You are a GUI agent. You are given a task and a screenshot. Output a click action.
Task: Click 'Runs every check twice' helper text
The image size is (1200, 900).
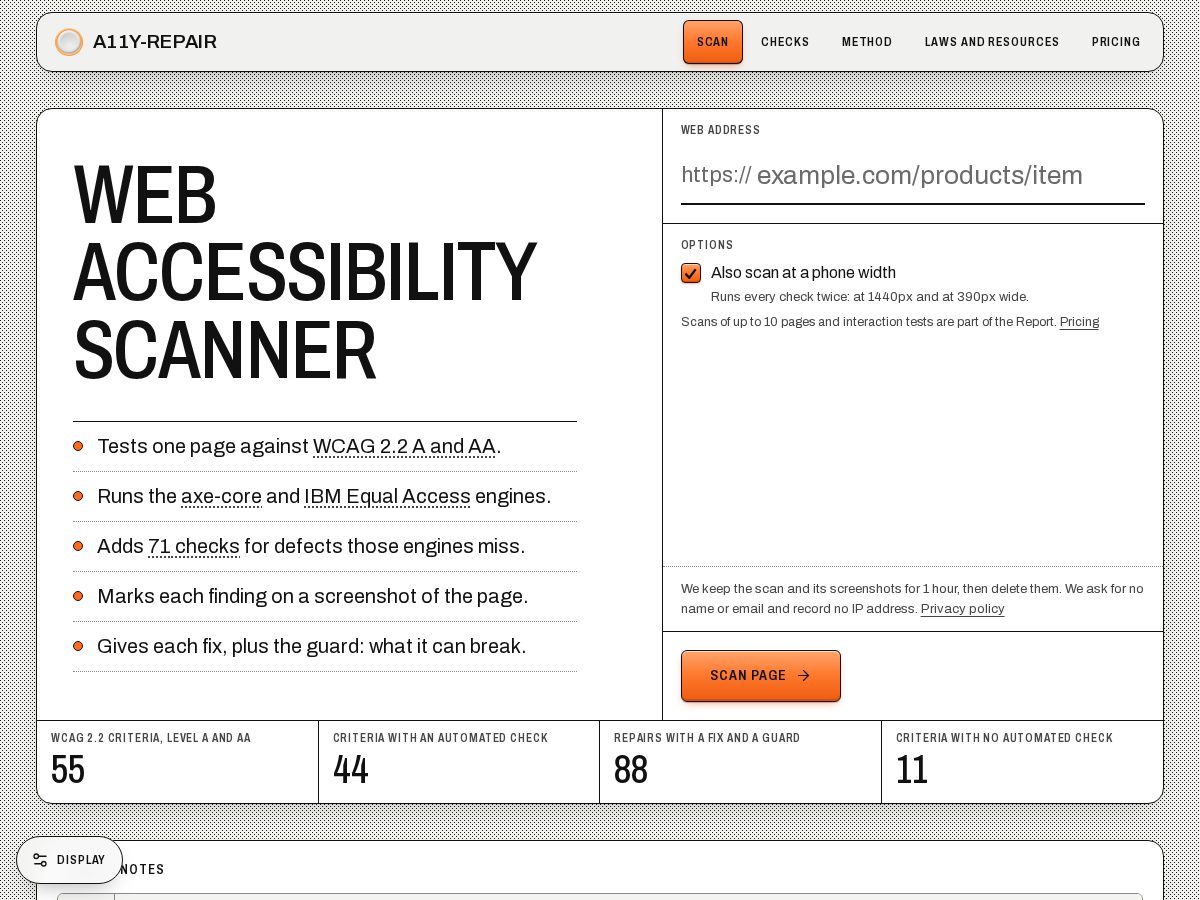pyautogui.click(x=869, y=297)
